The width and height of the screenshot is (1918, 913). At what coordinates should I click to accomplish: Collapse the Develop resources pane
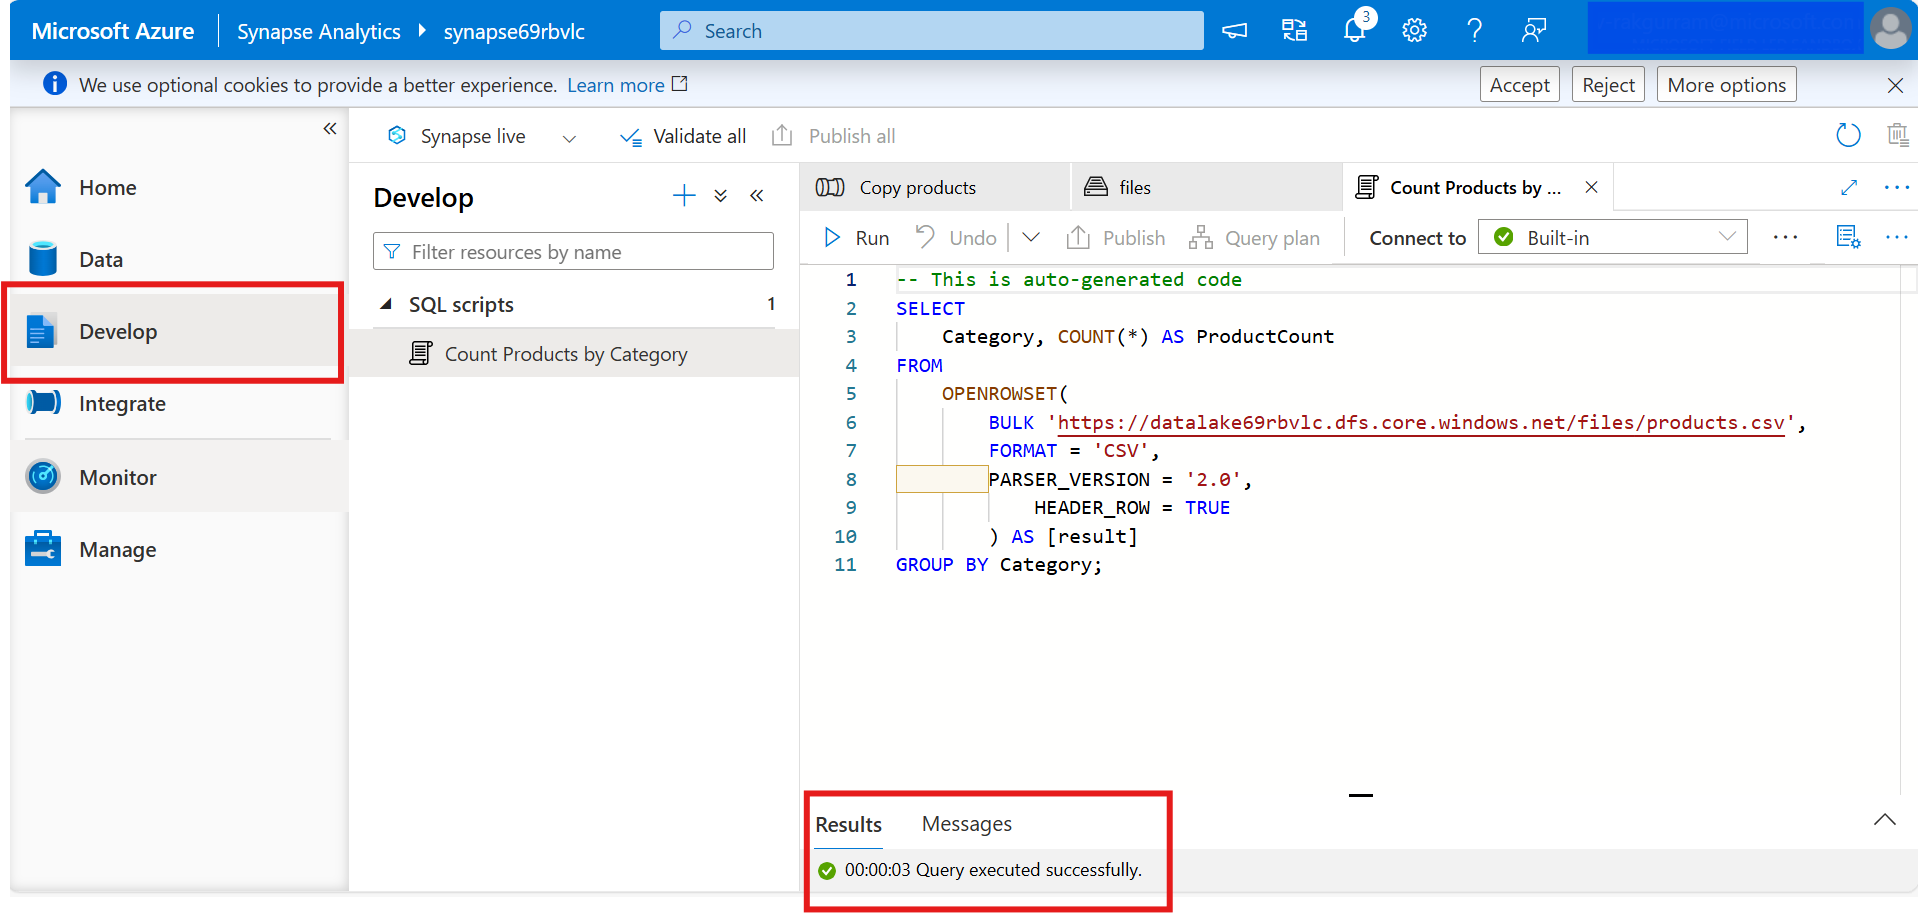[757, 196]
